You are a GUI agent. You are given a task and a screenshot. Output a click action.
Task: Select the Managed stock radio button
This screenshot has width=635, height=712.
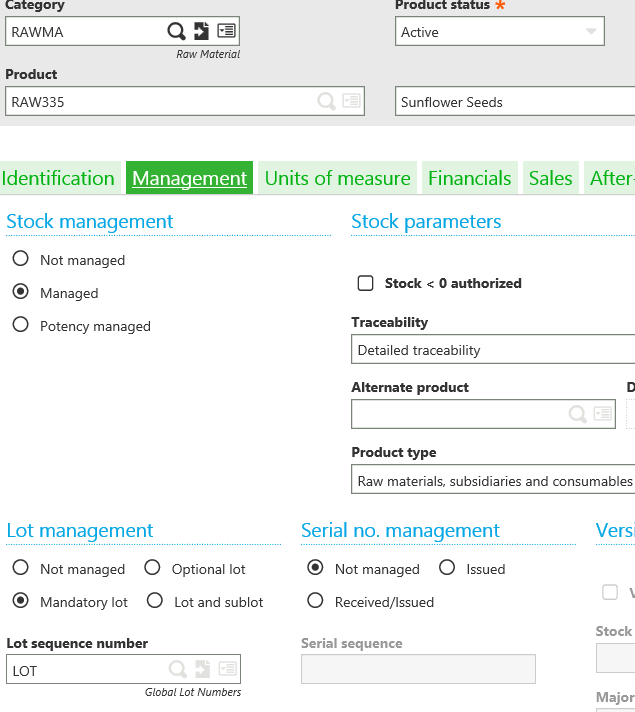(20, 292)
